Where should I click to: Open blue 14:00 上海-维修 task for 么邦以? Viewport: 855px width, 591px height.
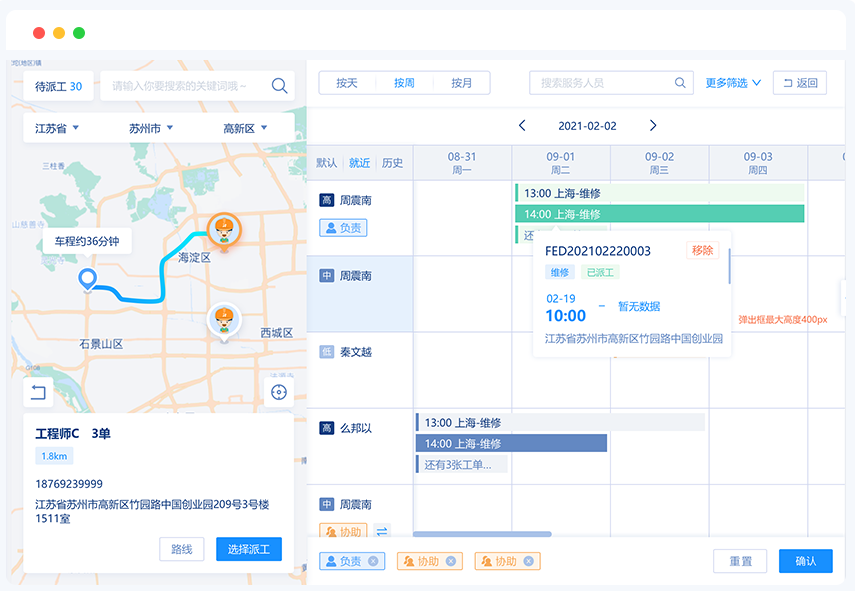[x=511, y=443]
